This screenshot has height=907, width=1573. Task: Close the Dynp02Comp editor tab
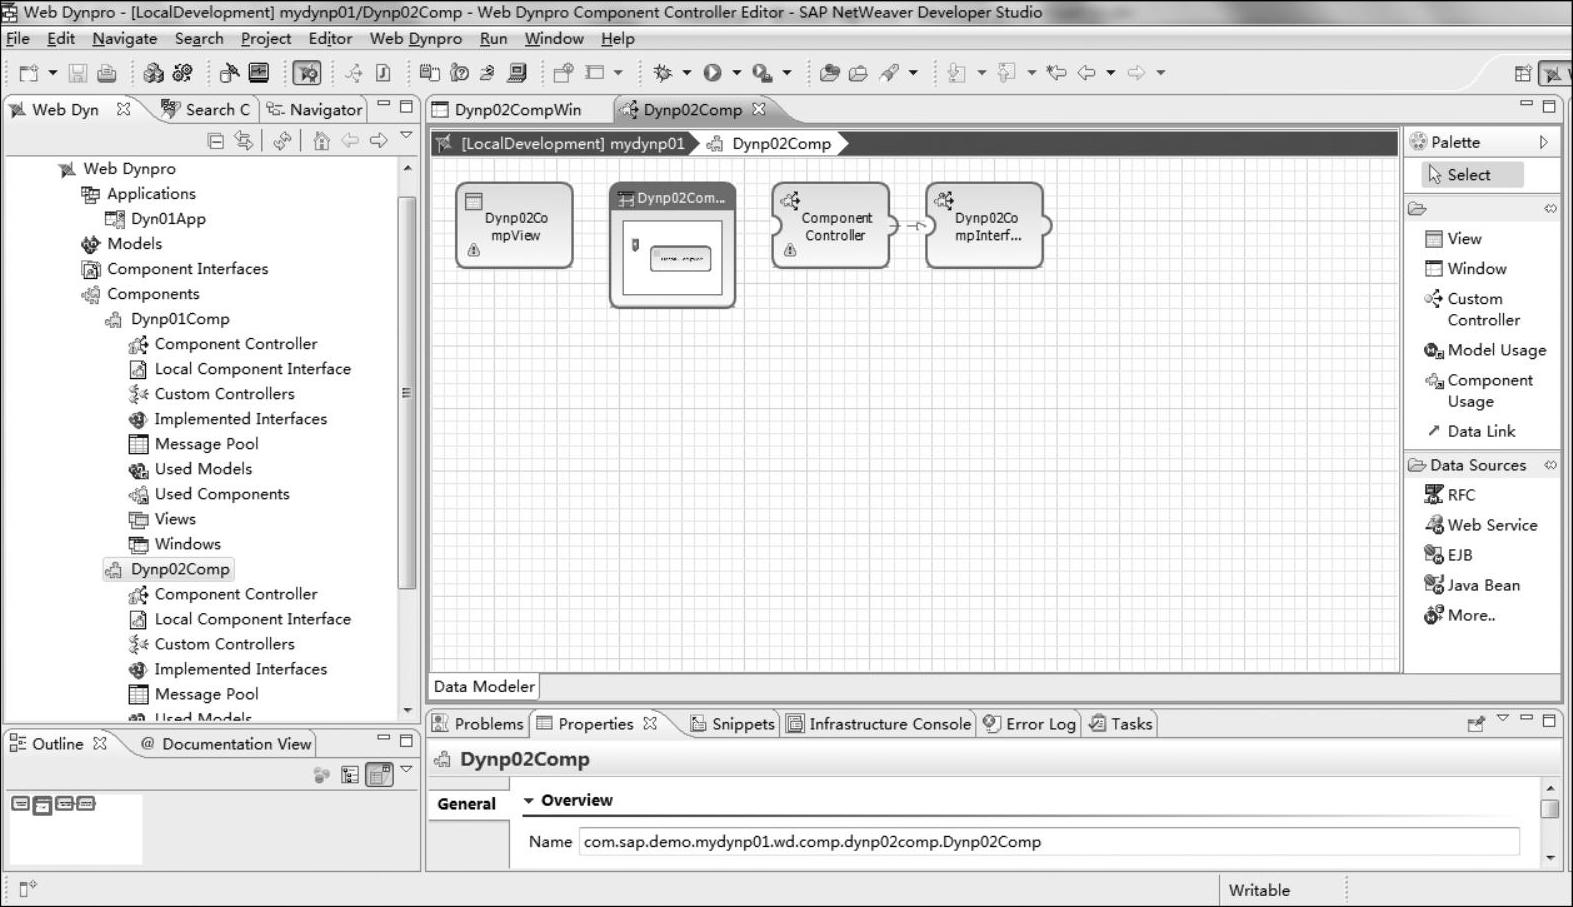pyautogui.click(x=759, y=109)
